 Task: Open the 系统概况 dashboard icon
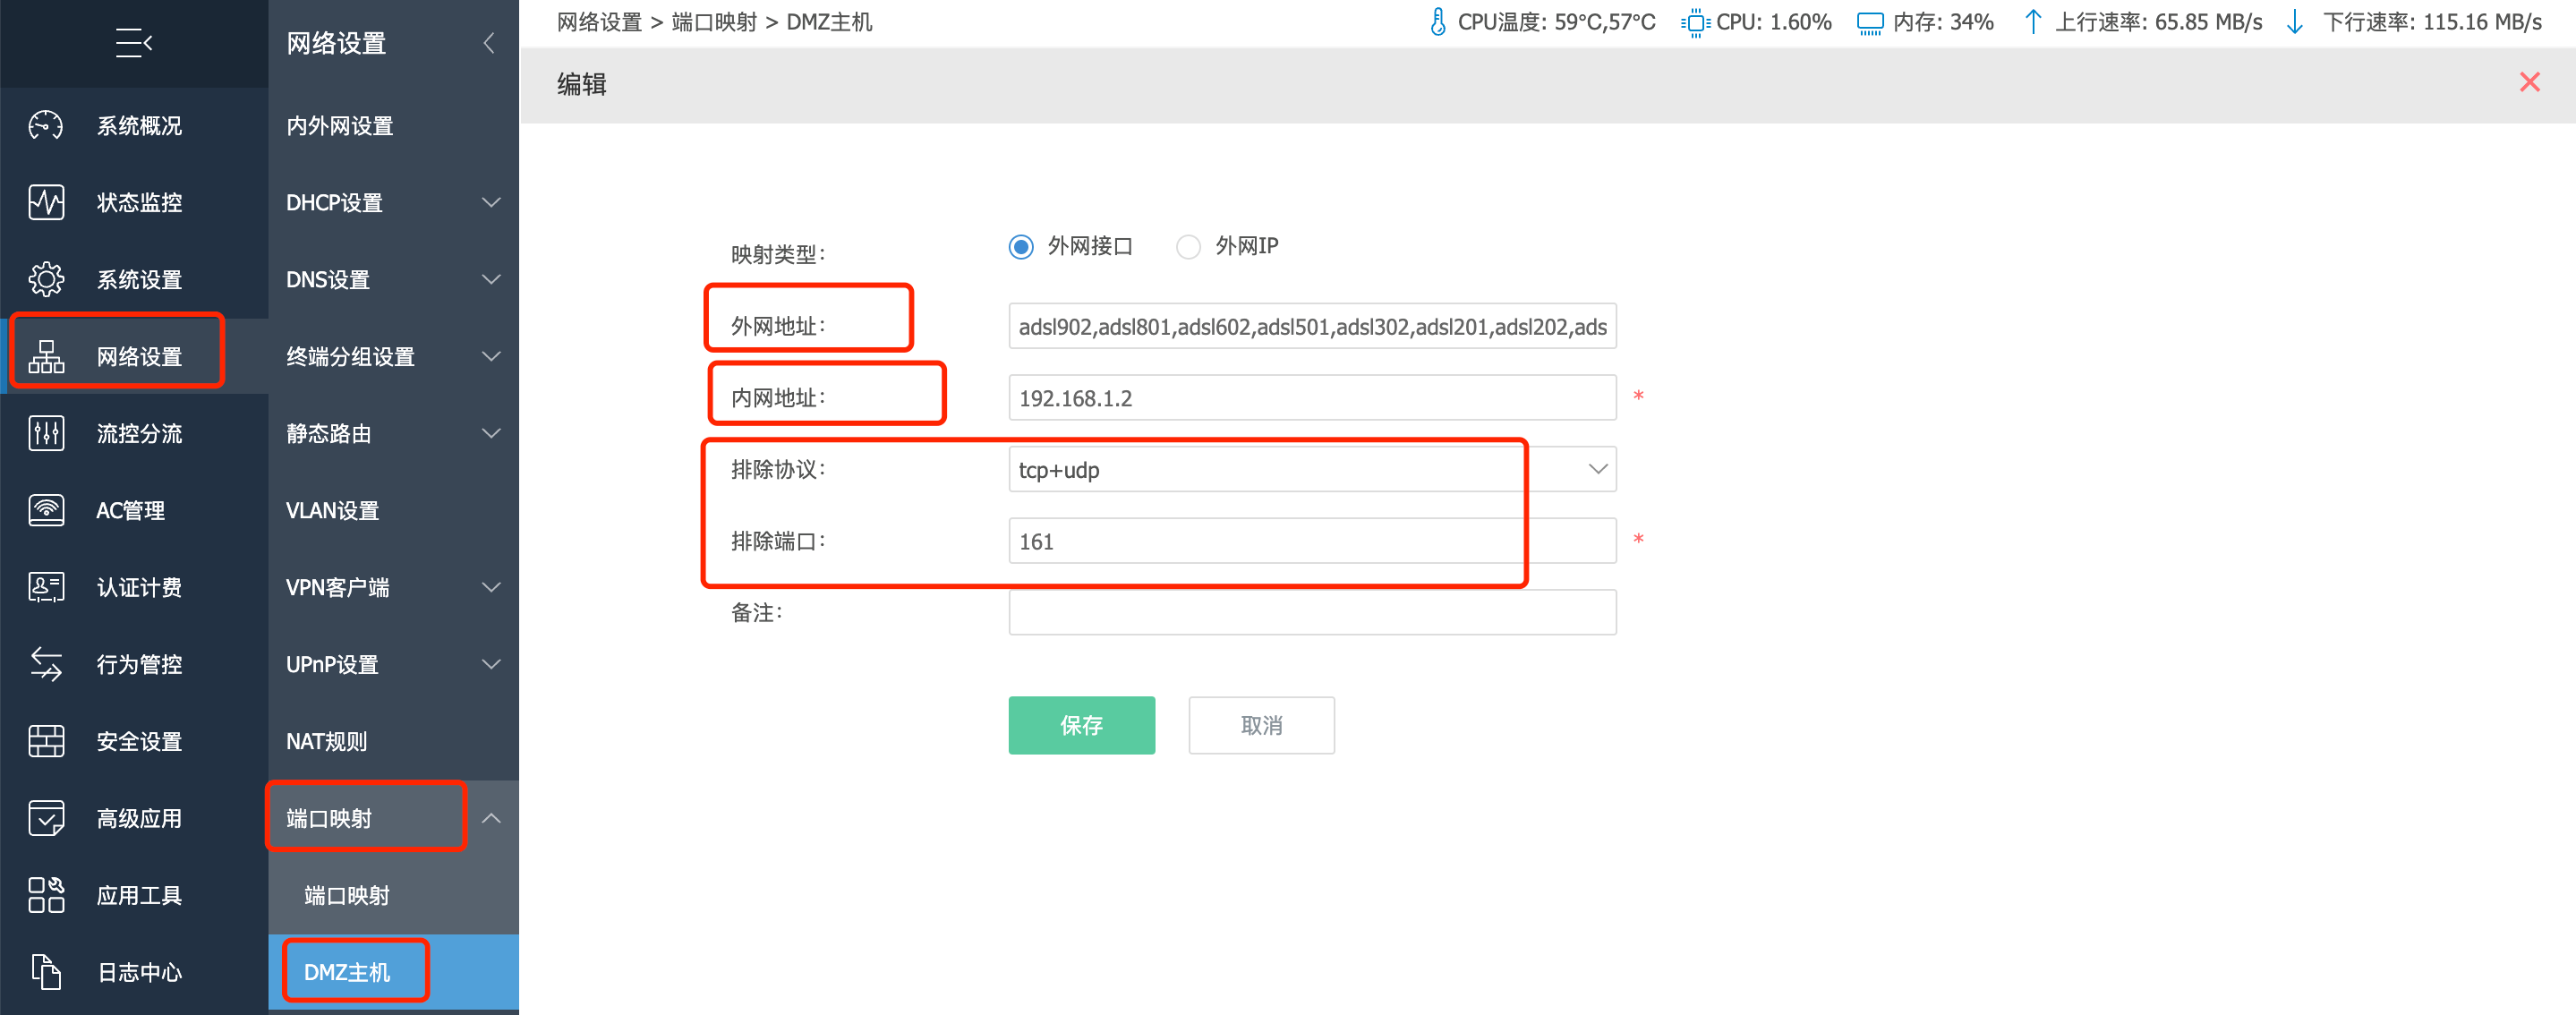46,126
